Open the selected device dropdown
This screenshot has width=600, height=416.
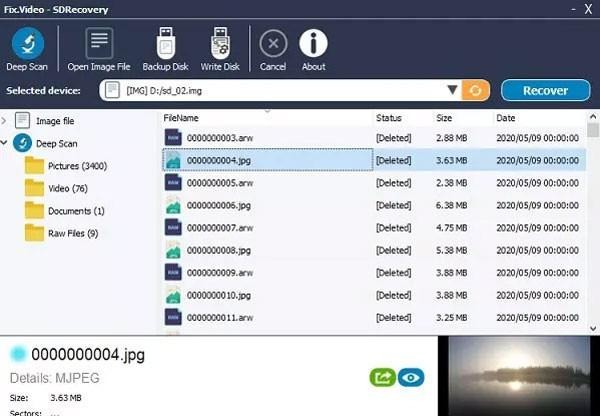[452, 91]
